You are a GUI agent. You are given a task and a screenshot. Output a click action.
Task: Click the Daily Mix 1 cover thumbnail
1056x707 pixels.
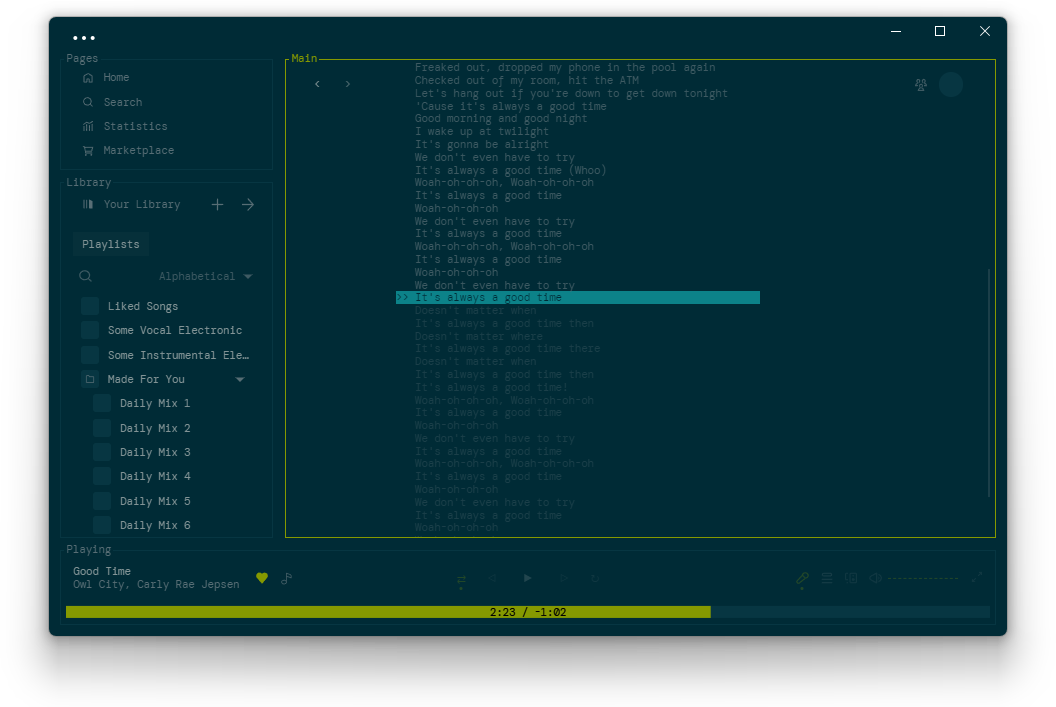click(x=102, y=403)
